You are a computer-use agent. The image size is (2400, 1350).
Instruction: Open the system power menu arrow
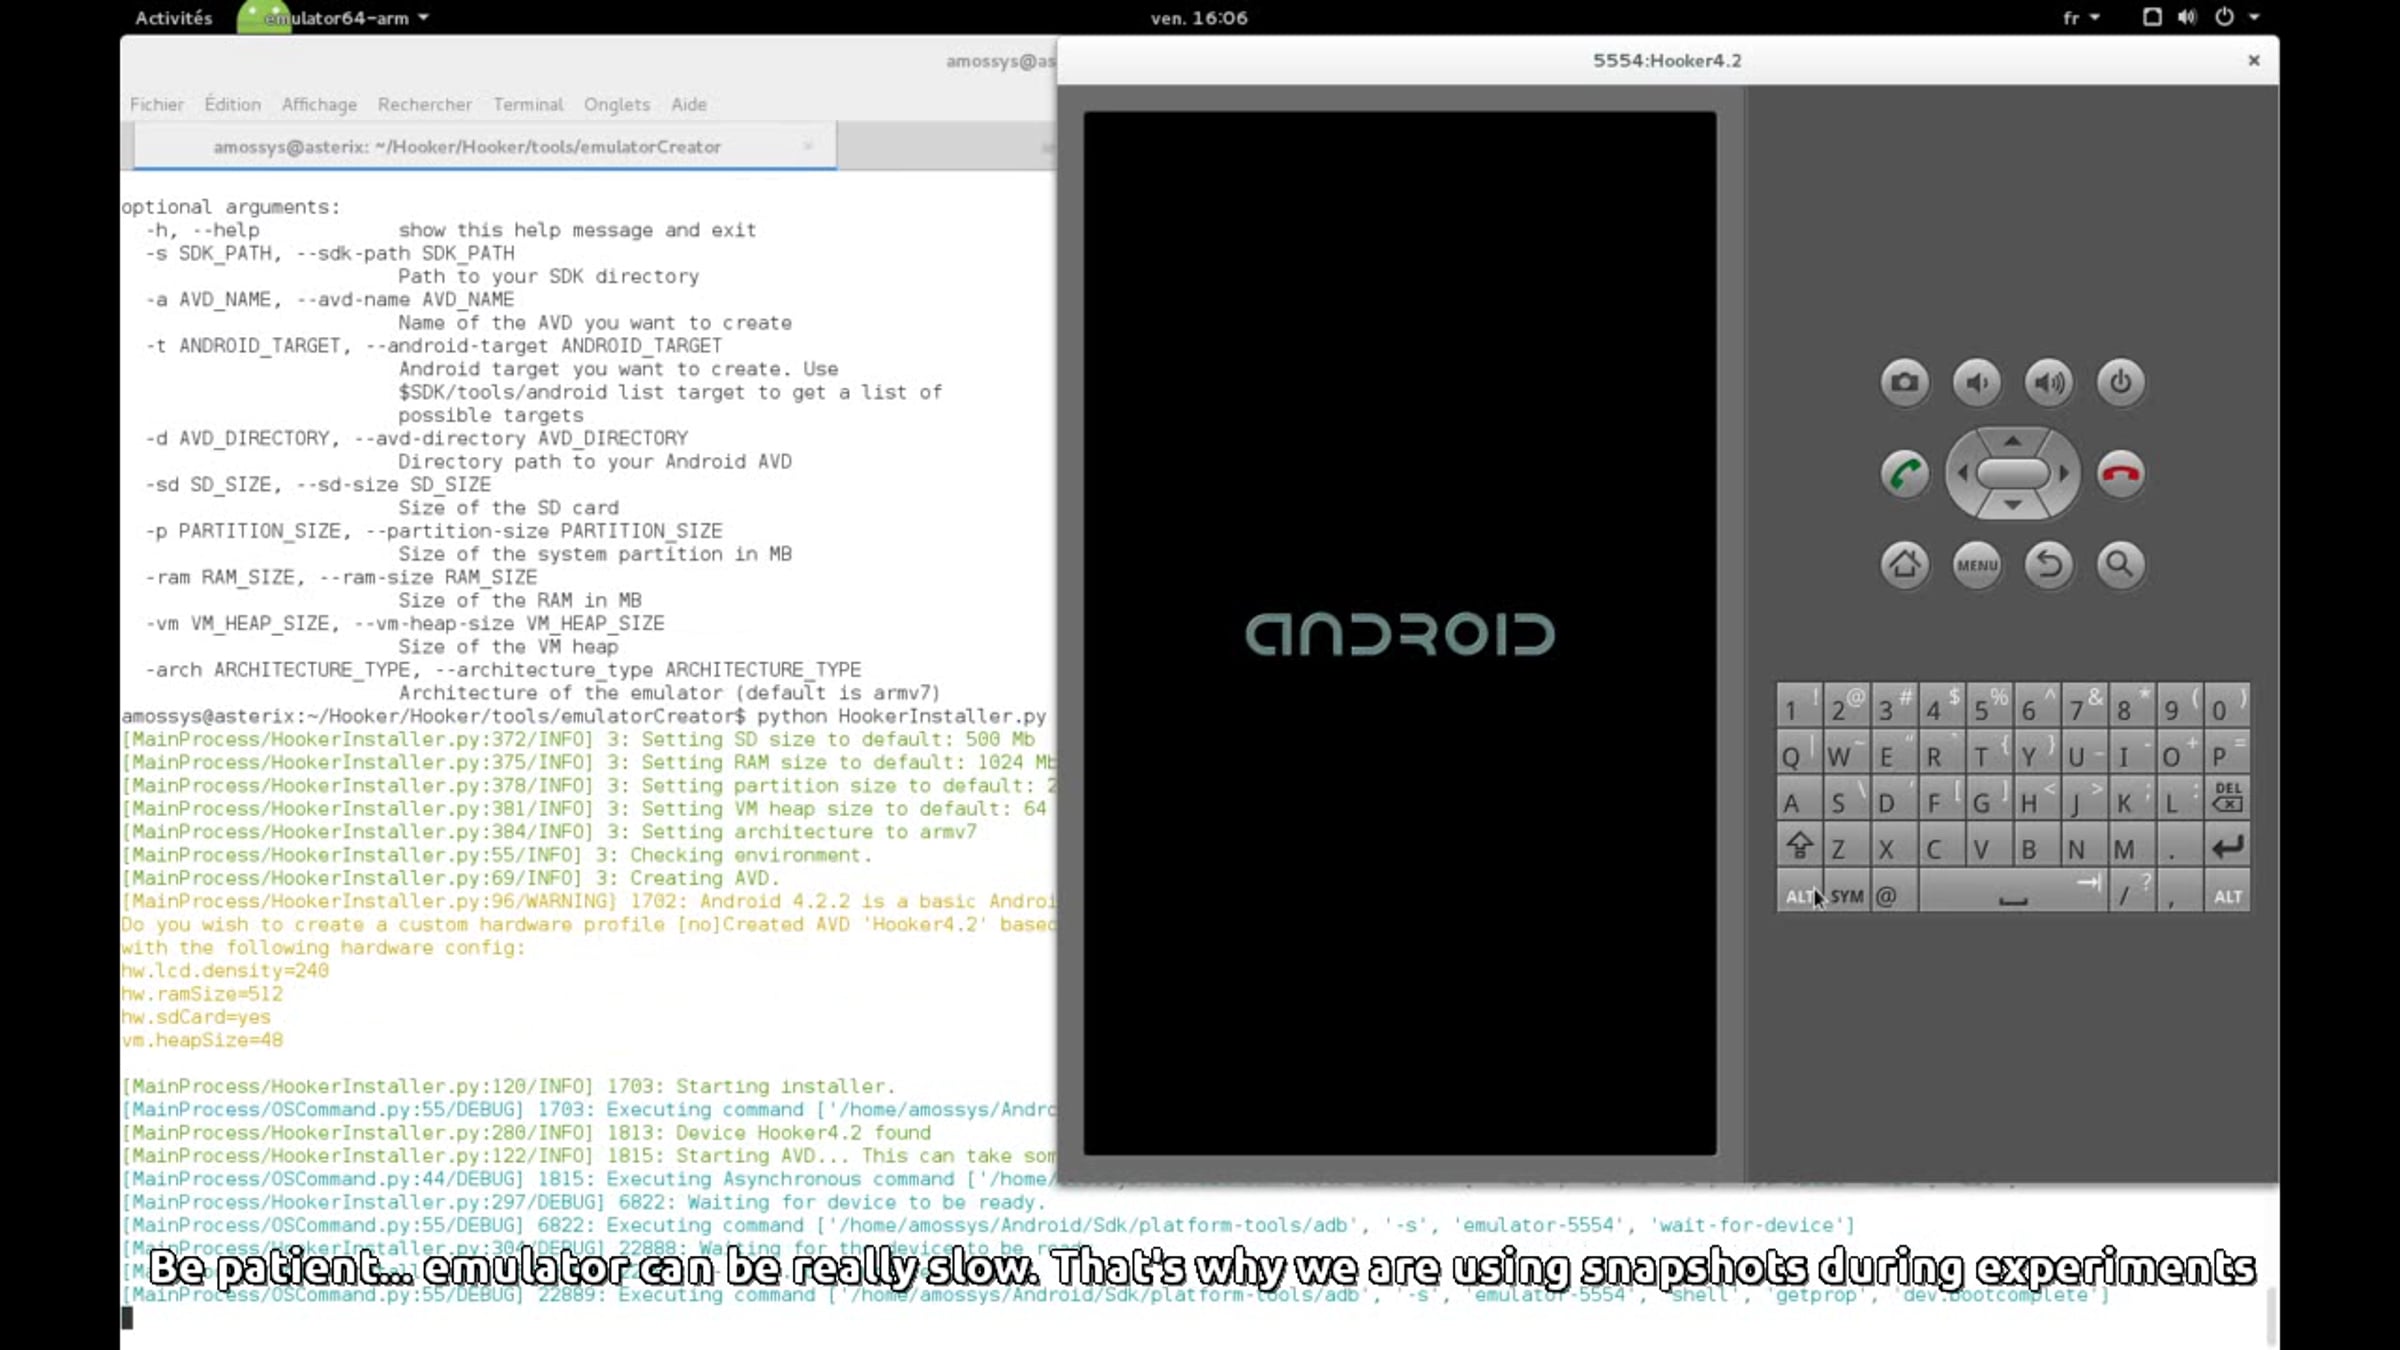[2254, 17]
